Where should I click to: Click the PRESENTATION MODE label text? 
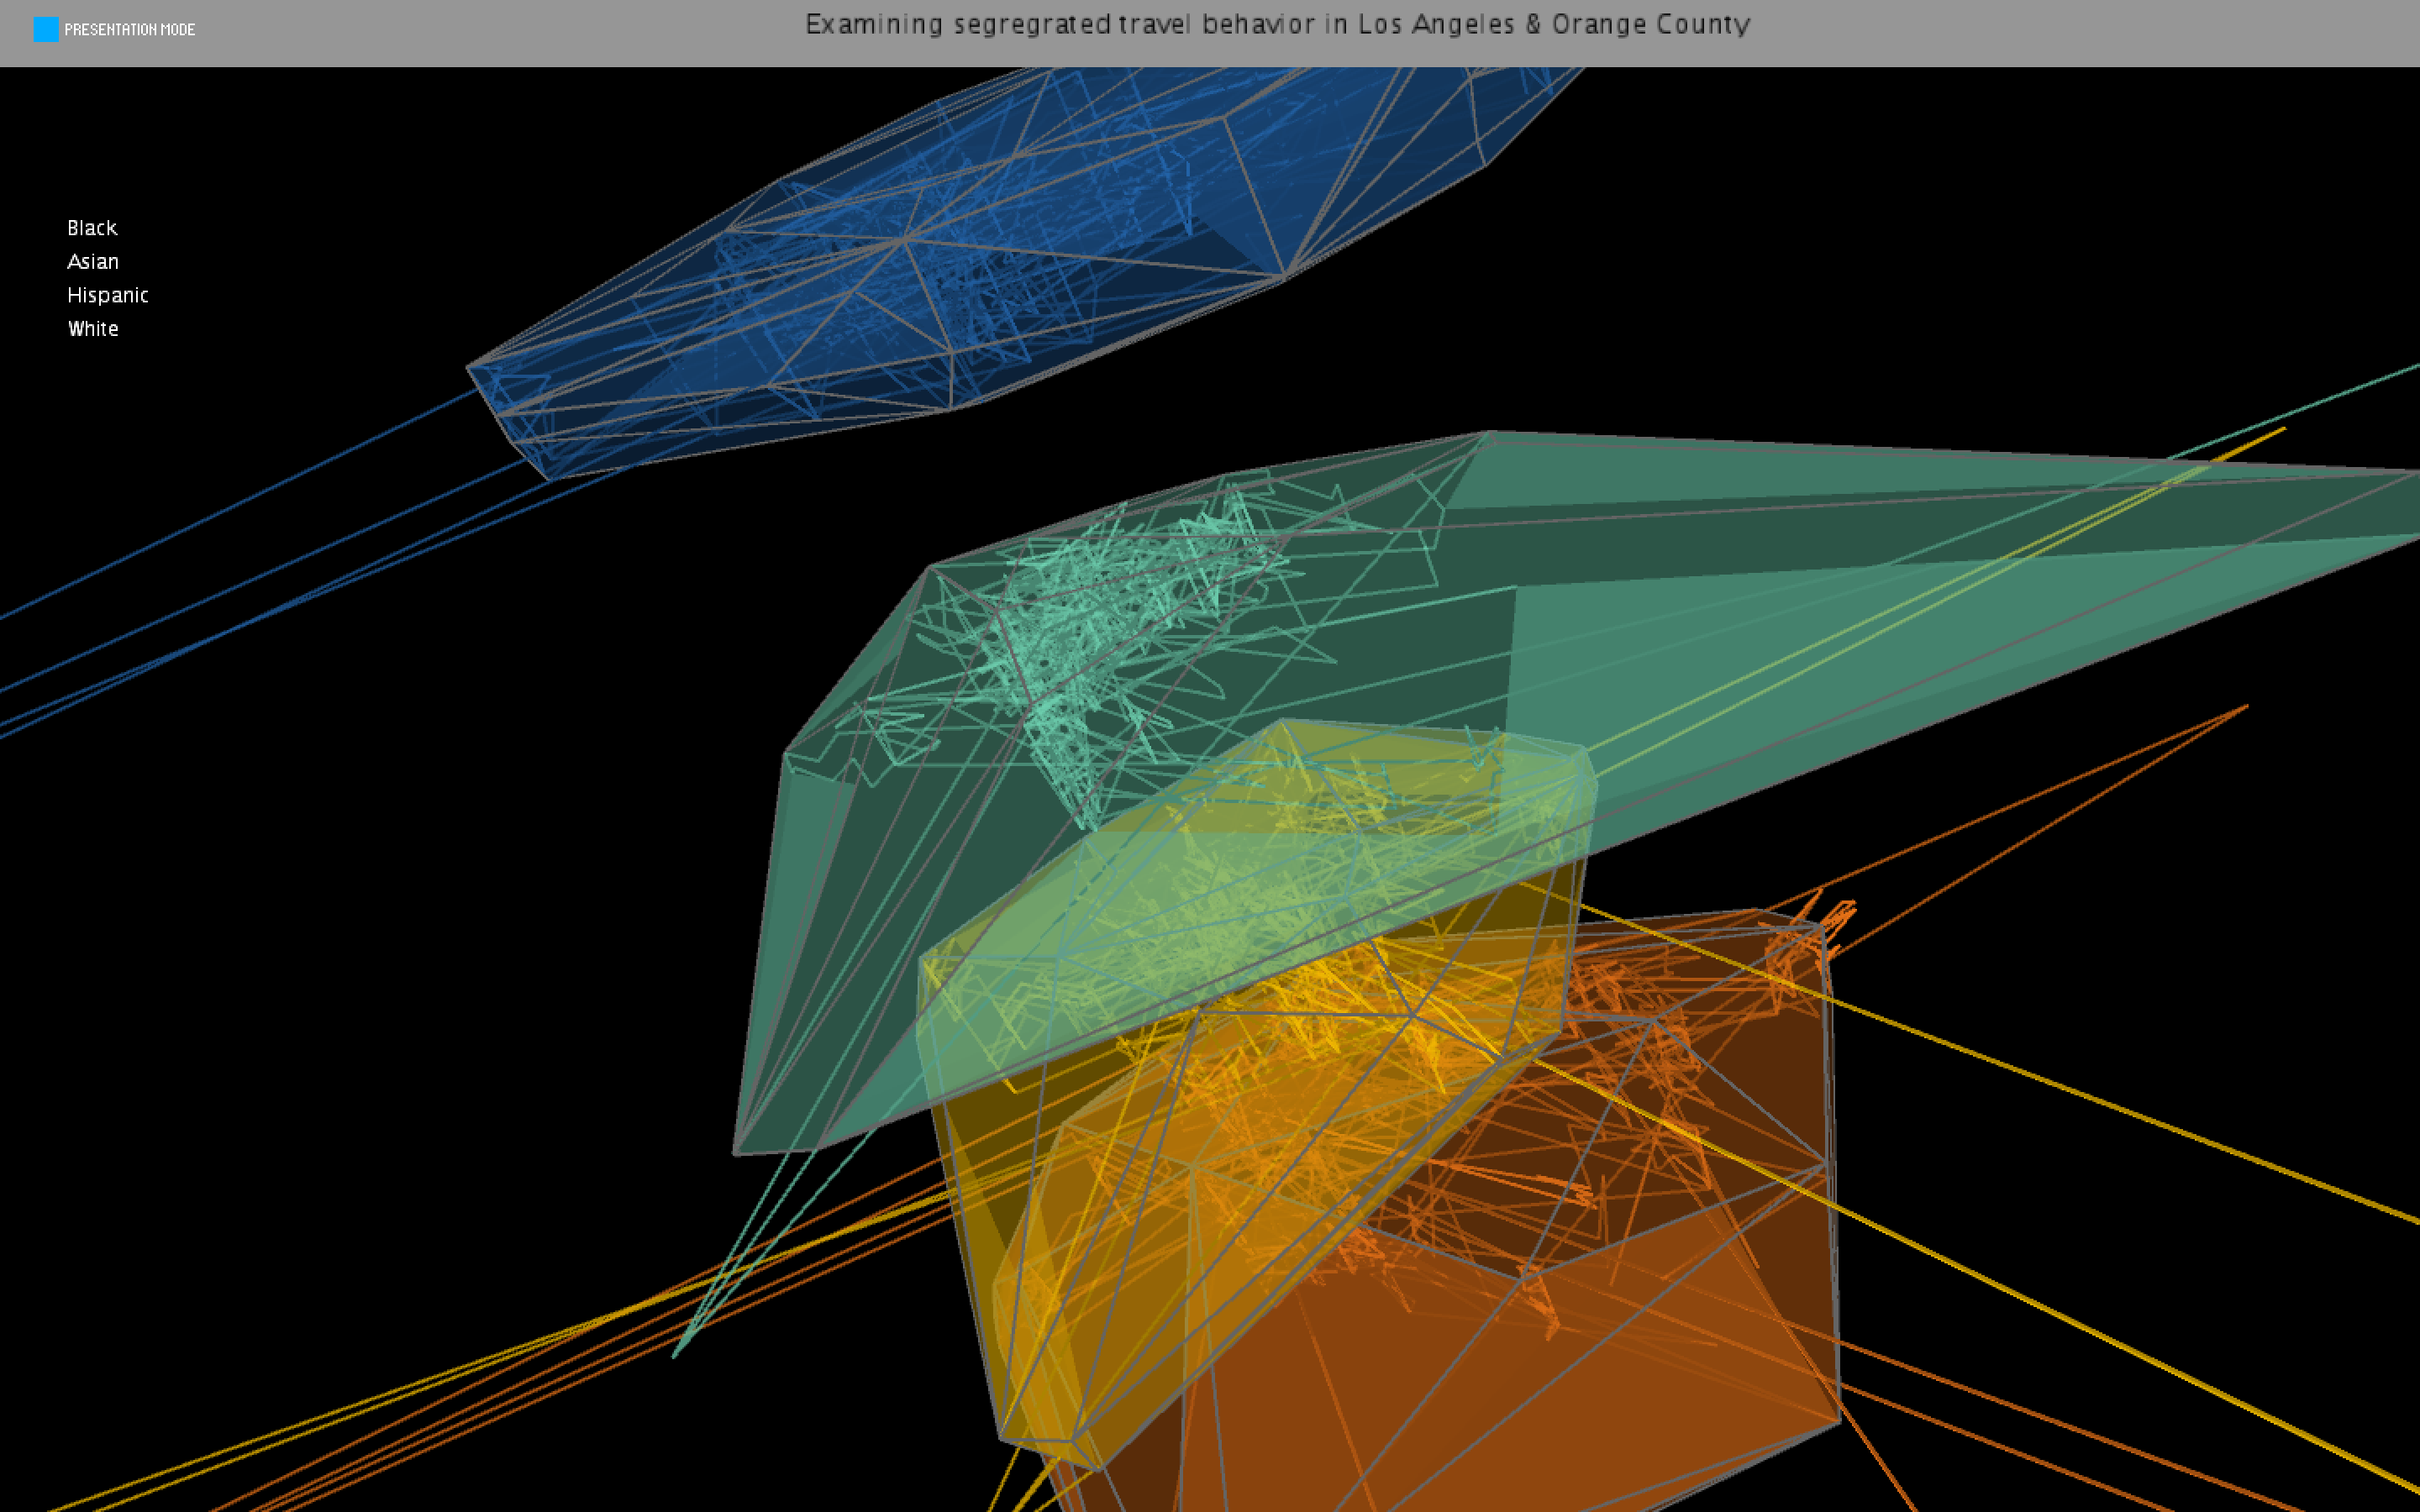tap(129, 30)
